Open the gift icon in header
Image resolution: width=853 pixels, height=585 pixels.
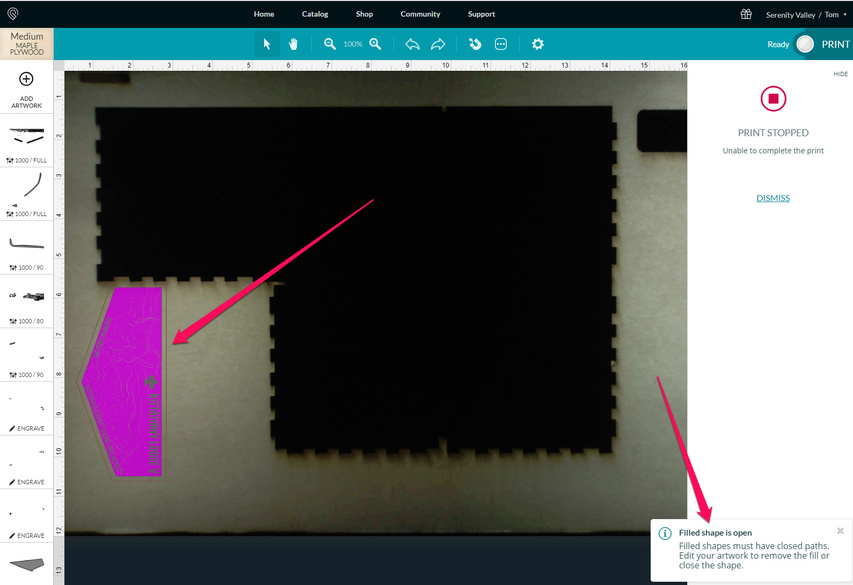tap(746, 14)
